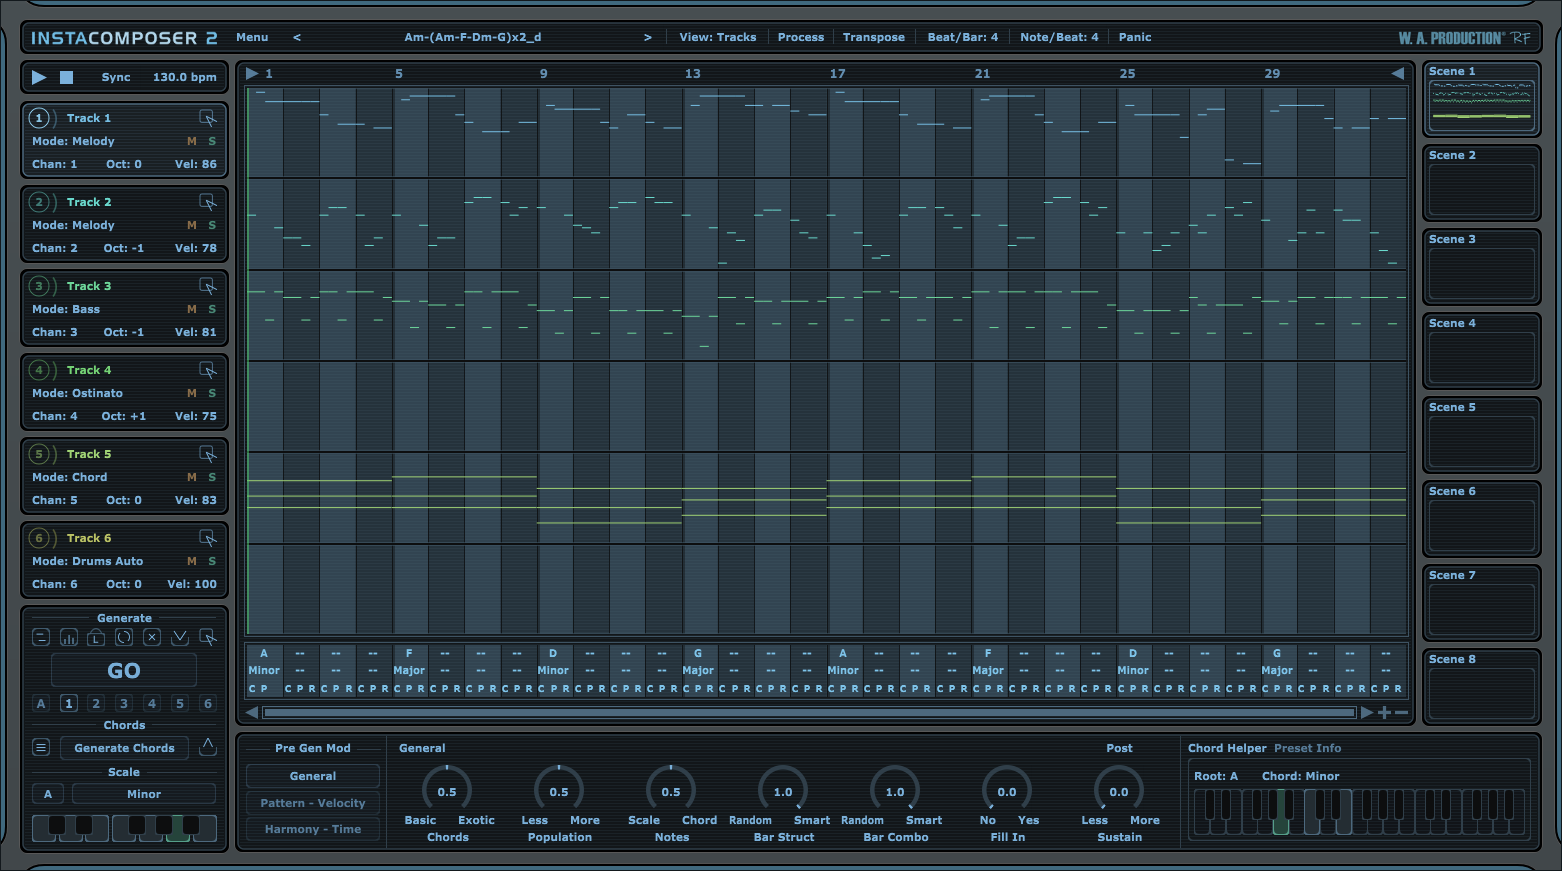Click the drag-export icon on Track 2
Viewport: 1562px width, 871px height.
[208, 202]
